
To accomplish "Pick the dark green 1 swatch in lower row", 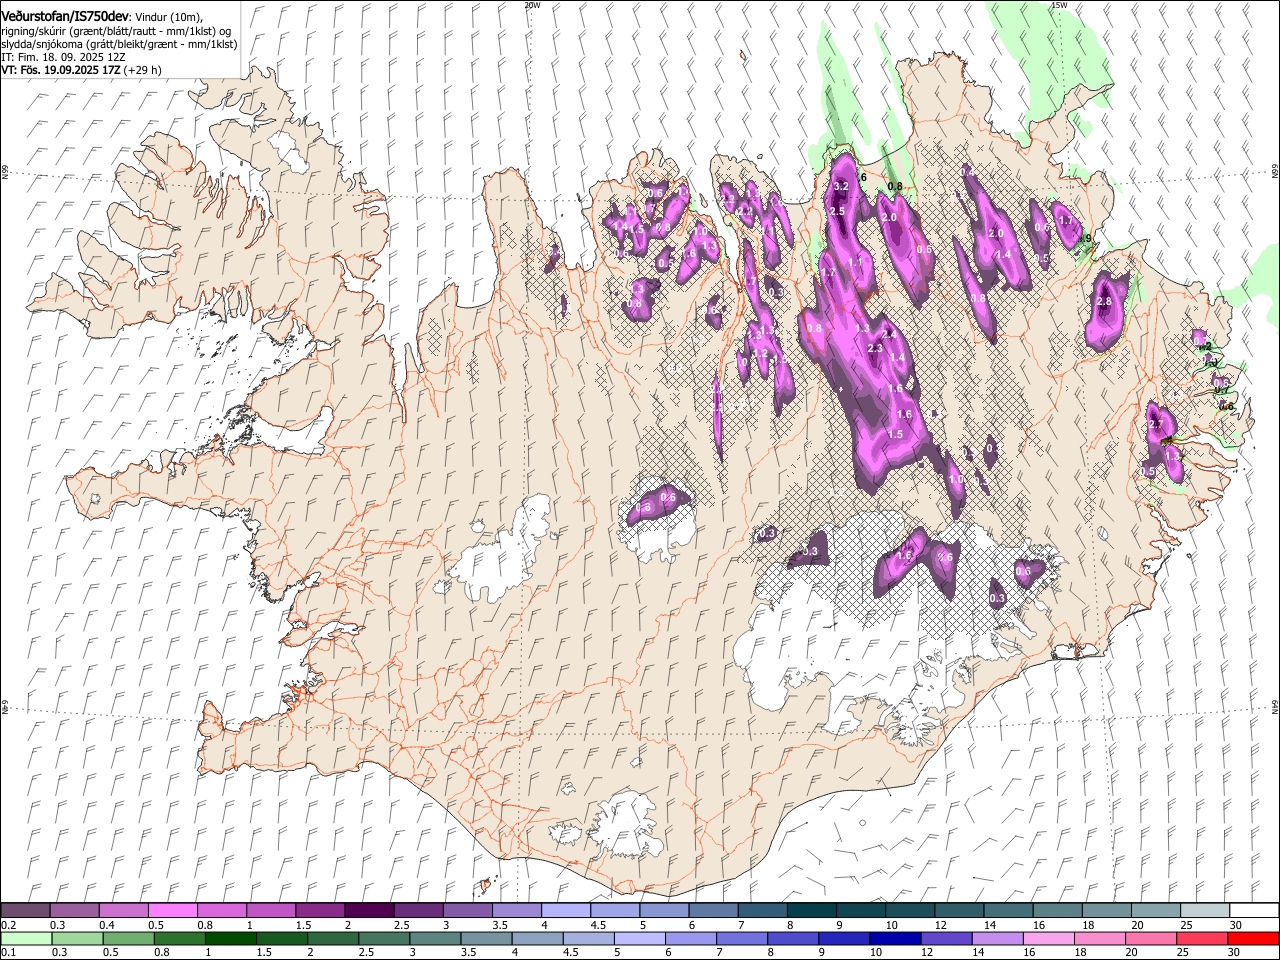I will pos(230,938).
